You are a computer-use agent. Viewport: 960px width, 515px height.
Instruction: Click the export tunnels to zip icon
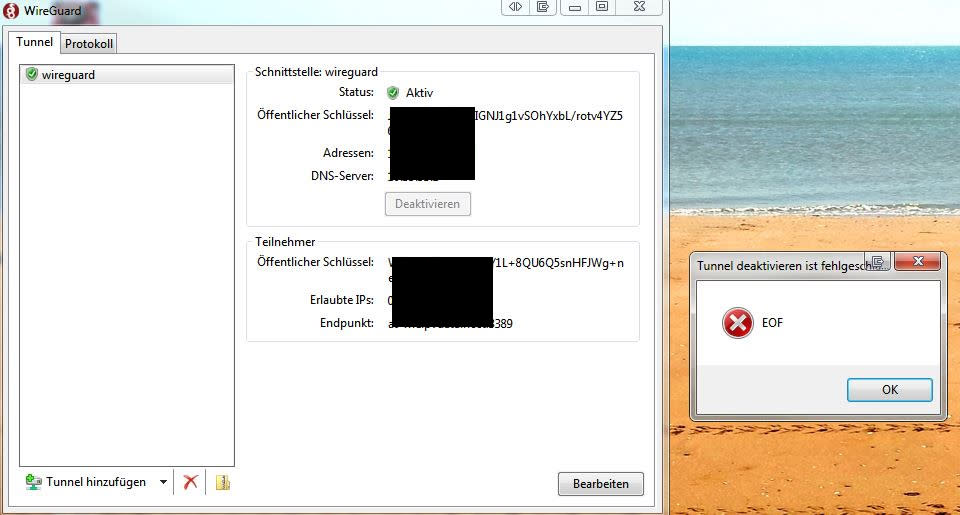[x=223, y=483]
